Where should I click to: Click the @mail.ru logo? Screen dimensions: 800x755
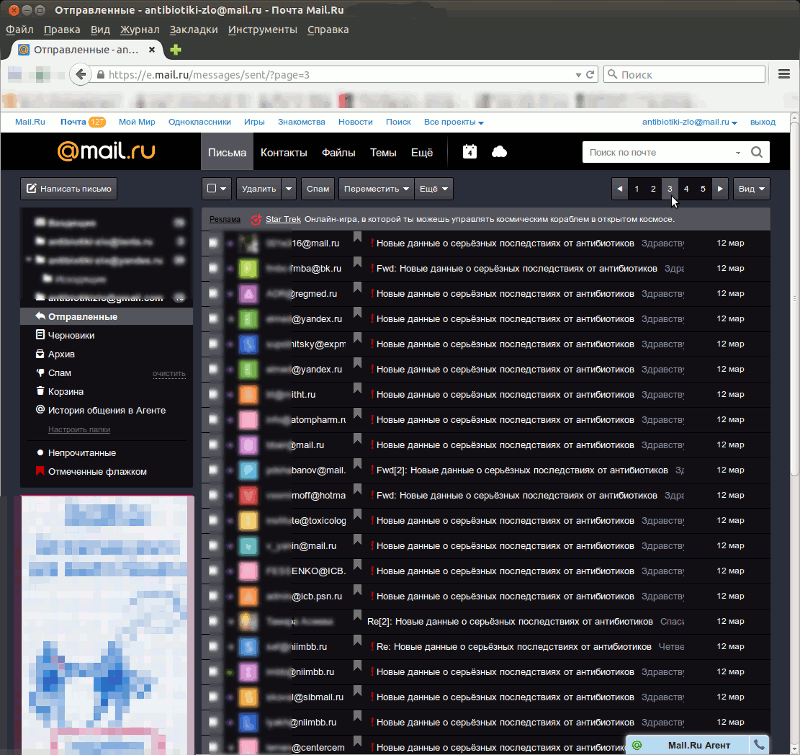(x=106, y=151)
